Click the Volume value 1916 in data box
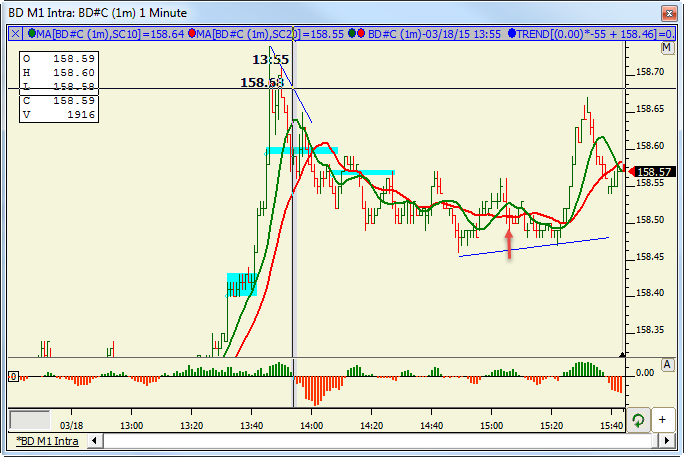684x457 pixels. (x=81, y=114)
